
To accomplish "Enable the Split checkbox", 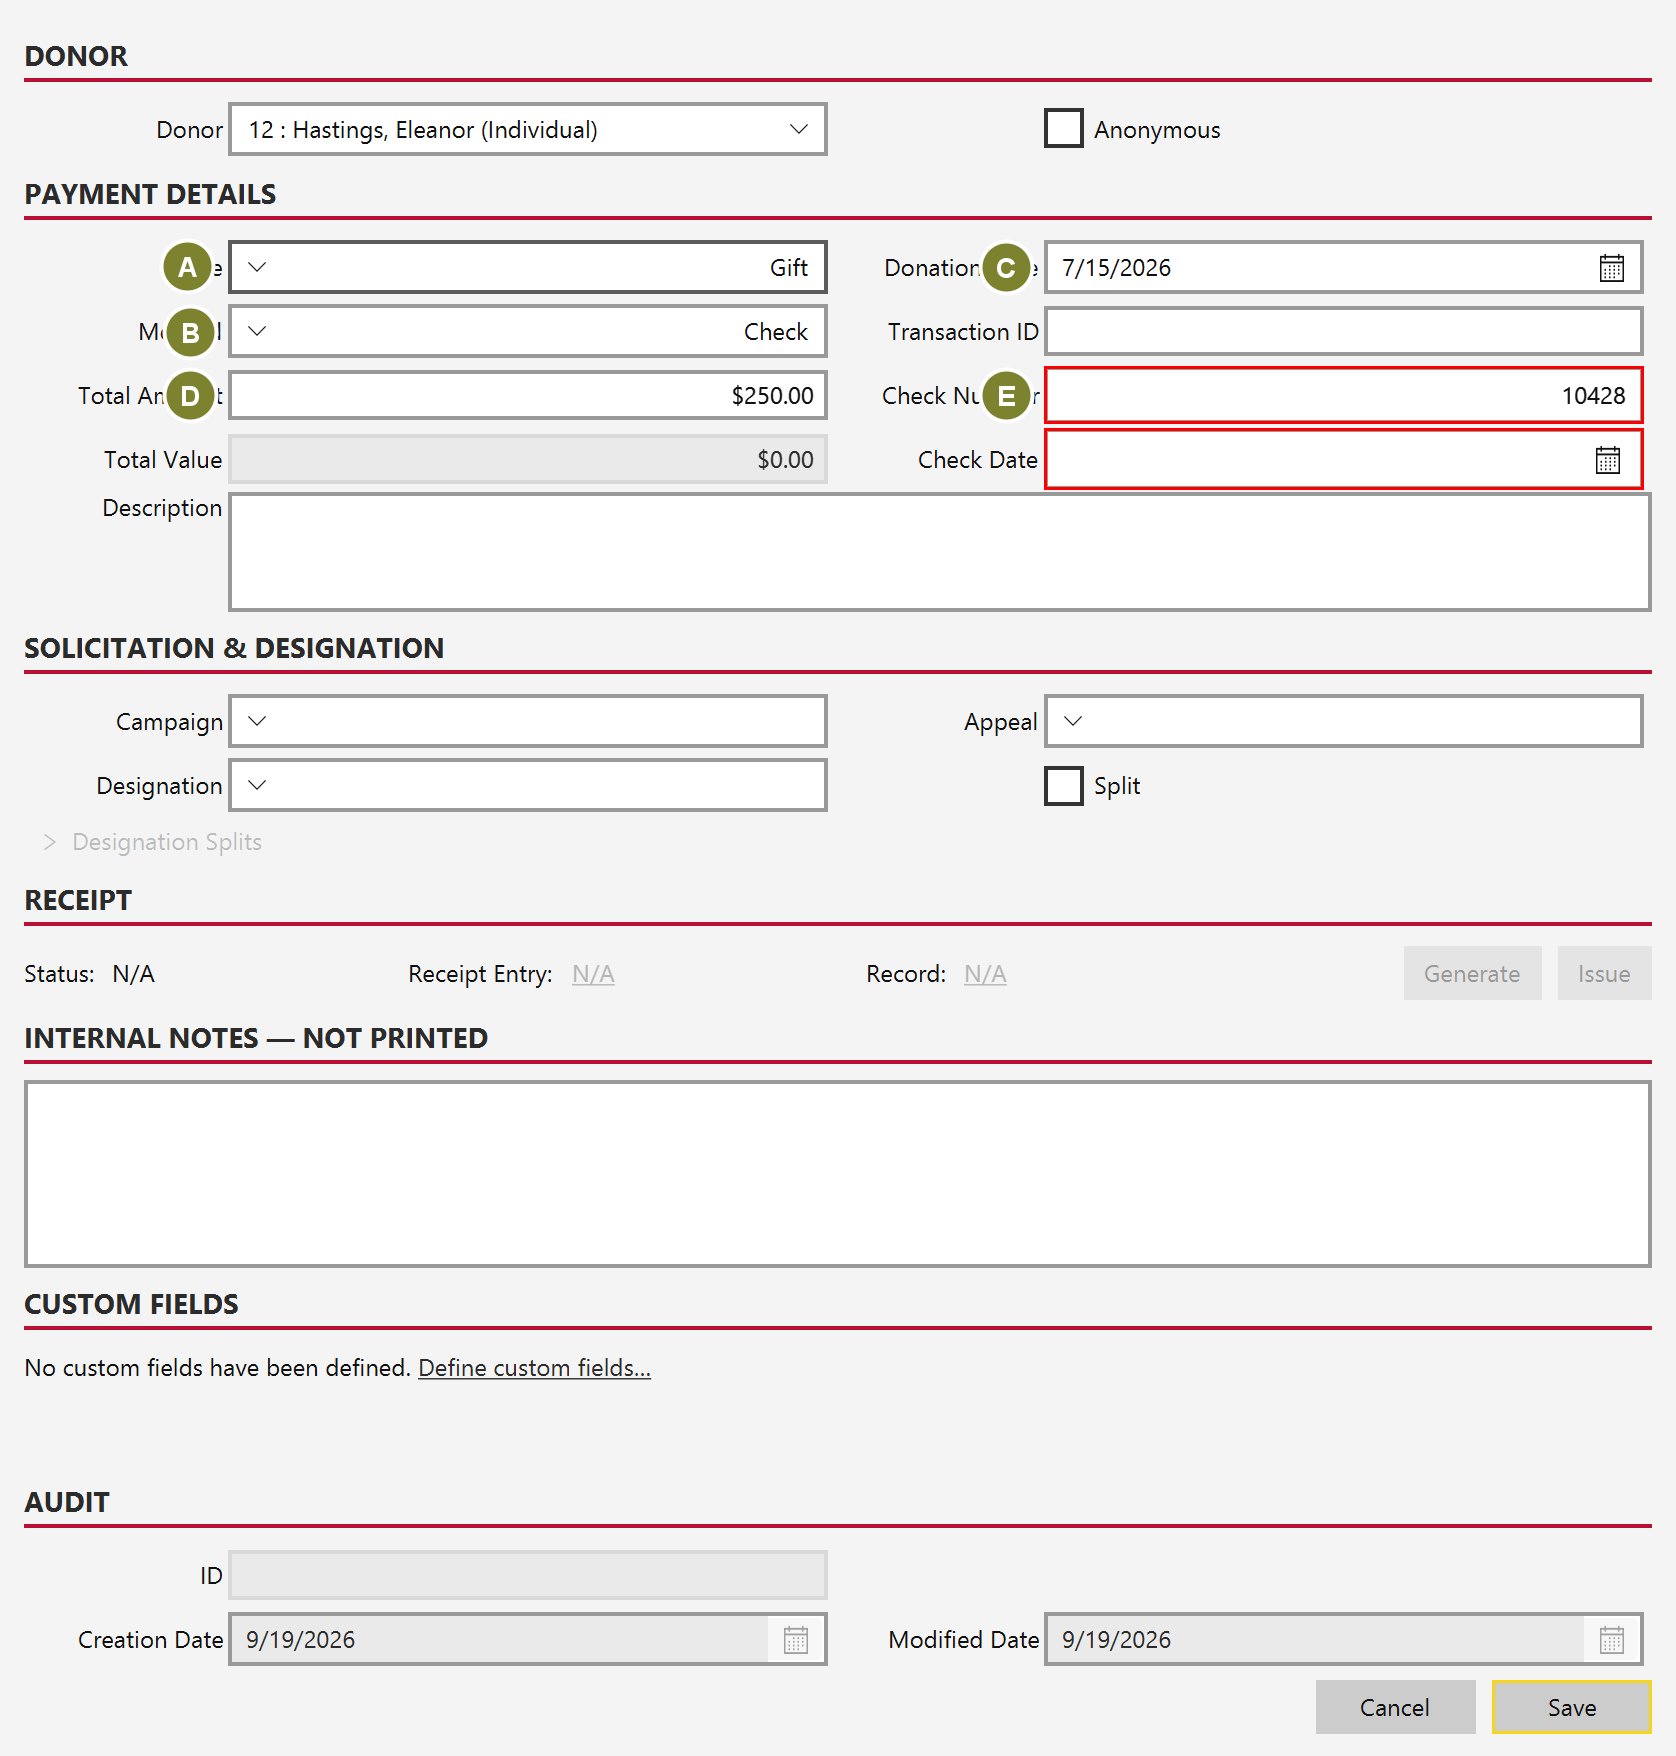I will click(x=1063, y=786).
